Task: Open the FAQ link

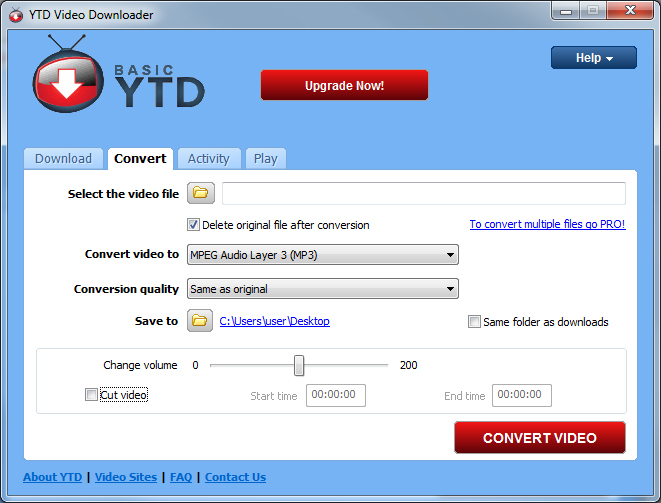Action: coord(181,477)
